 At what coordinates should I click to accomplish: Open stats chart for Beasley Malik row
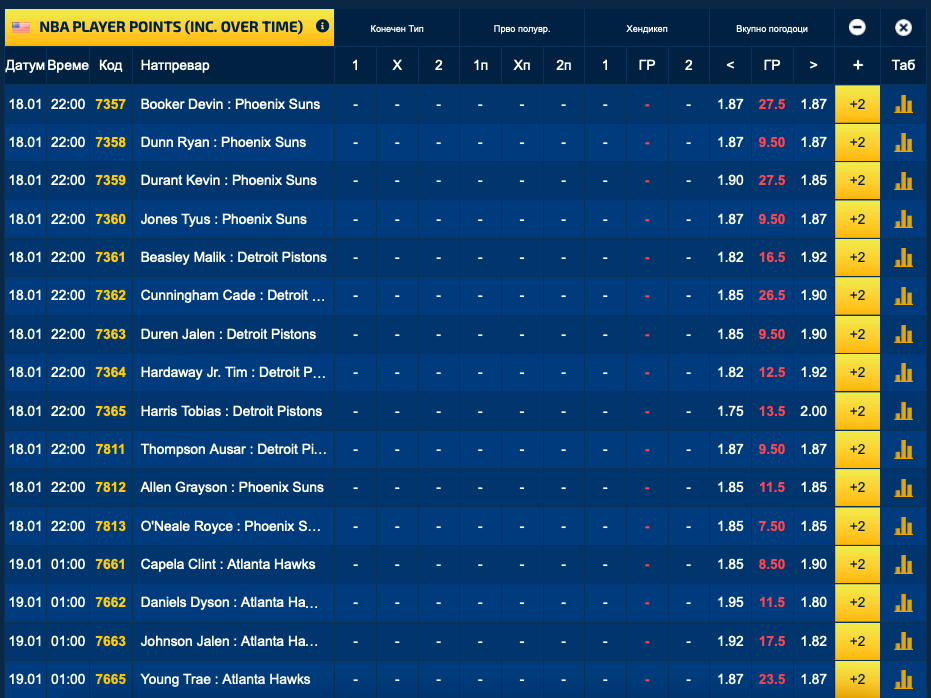tap(903, 257)
